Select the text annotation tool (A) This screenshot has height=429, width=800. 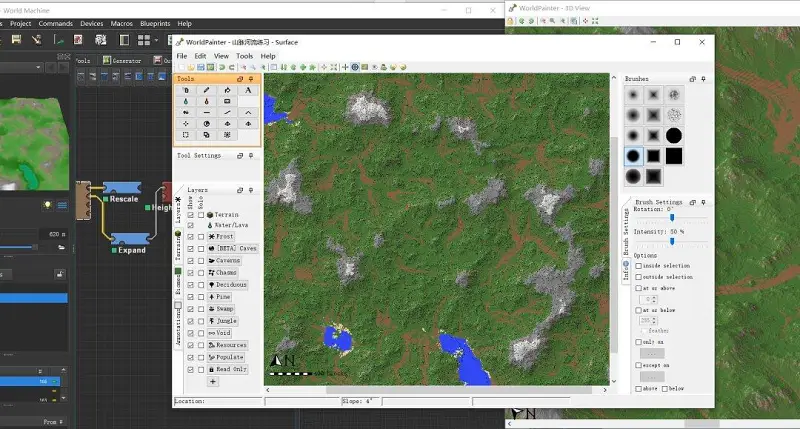(x=248, y=90)
